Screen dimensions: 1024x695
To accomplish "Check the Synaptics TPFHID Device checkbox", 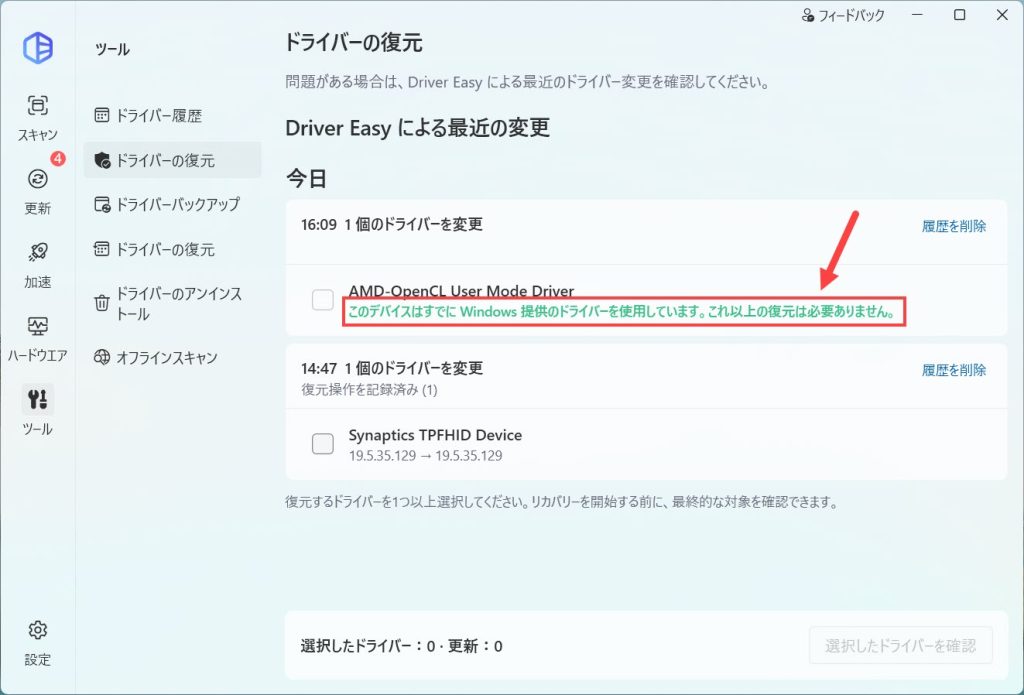I will click(323, 444).
